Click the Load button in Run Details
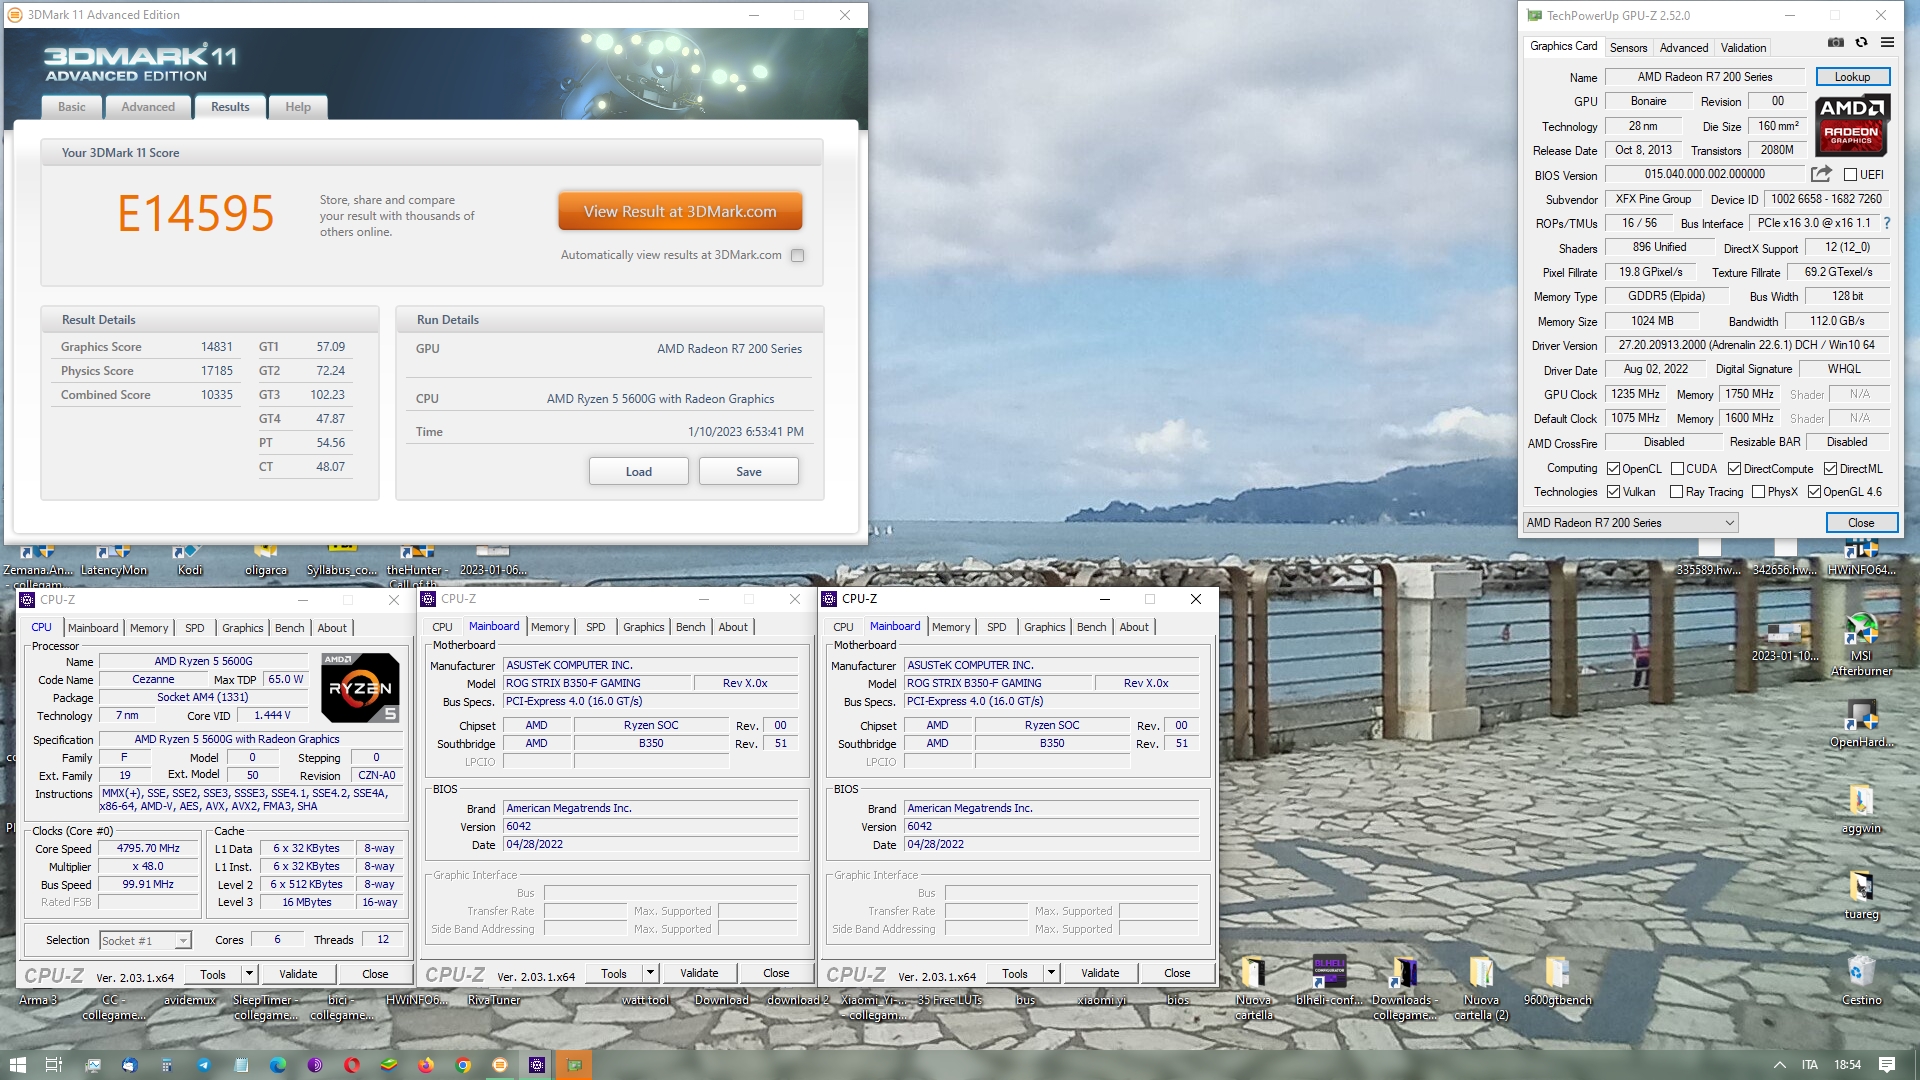This screenshot has height=1080, width=1920. point(639,472)
